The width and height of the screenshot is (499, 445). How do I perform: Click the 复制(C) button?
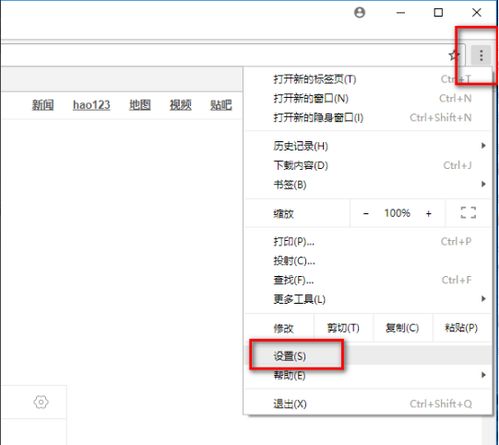point(402,328)
